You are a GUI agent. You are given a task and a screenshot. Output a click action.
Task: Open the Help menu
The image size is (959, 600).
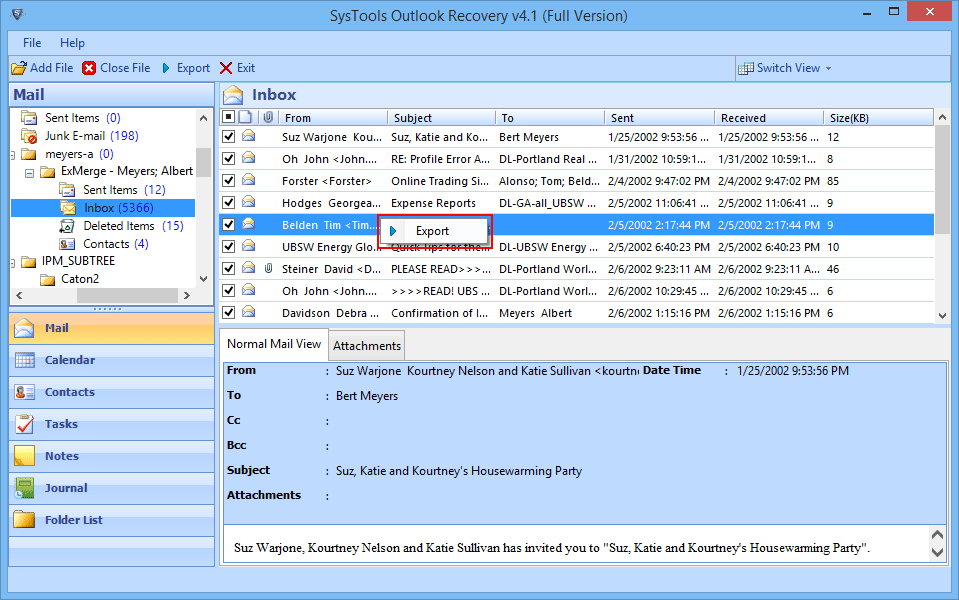pos(72,43)
